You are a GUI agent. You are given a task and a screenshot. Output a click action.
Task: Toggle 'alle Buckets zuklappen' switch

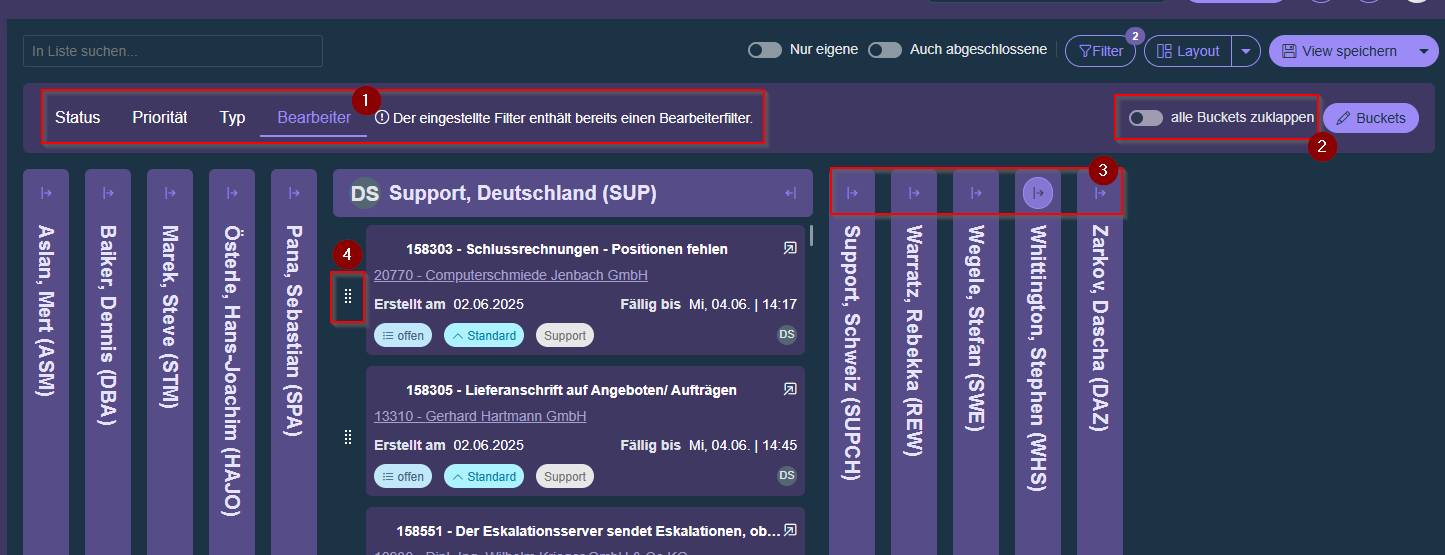[1146, 118]
